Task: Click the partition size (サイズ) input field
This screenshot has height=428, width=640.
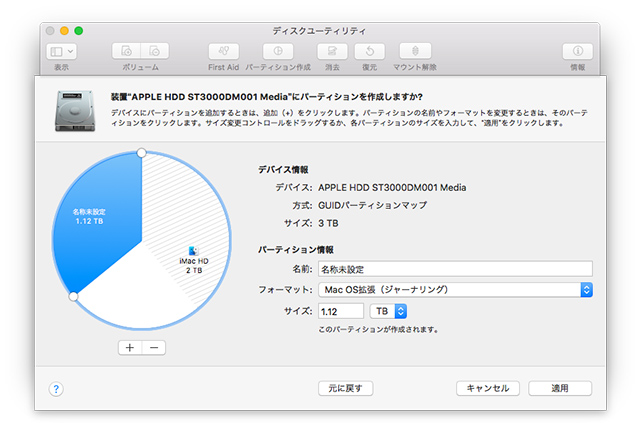Action: pos(340,311)
